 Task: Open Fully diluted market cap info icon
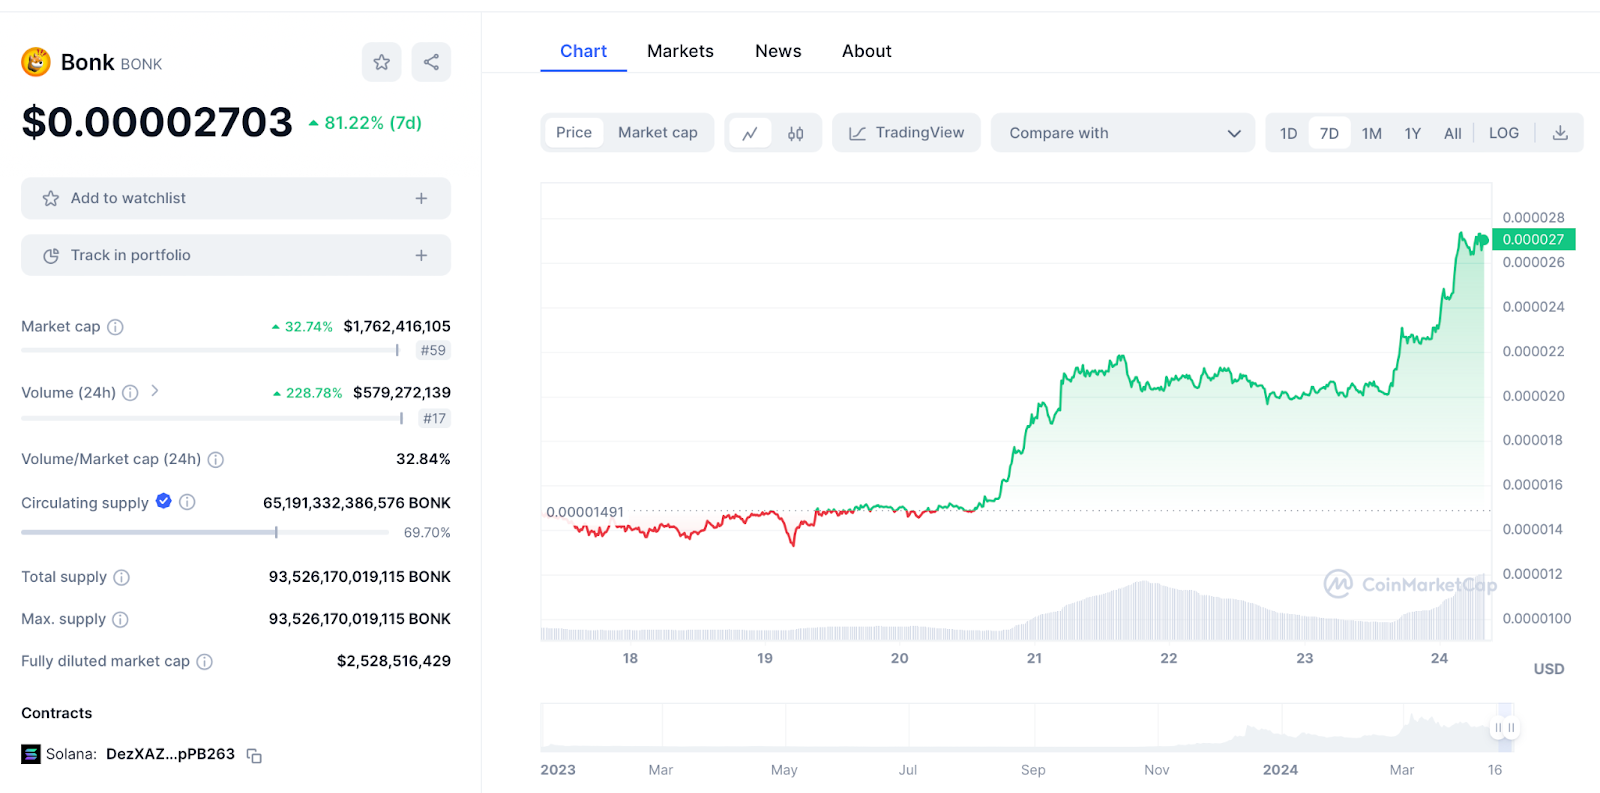click(x=204, y=661)
